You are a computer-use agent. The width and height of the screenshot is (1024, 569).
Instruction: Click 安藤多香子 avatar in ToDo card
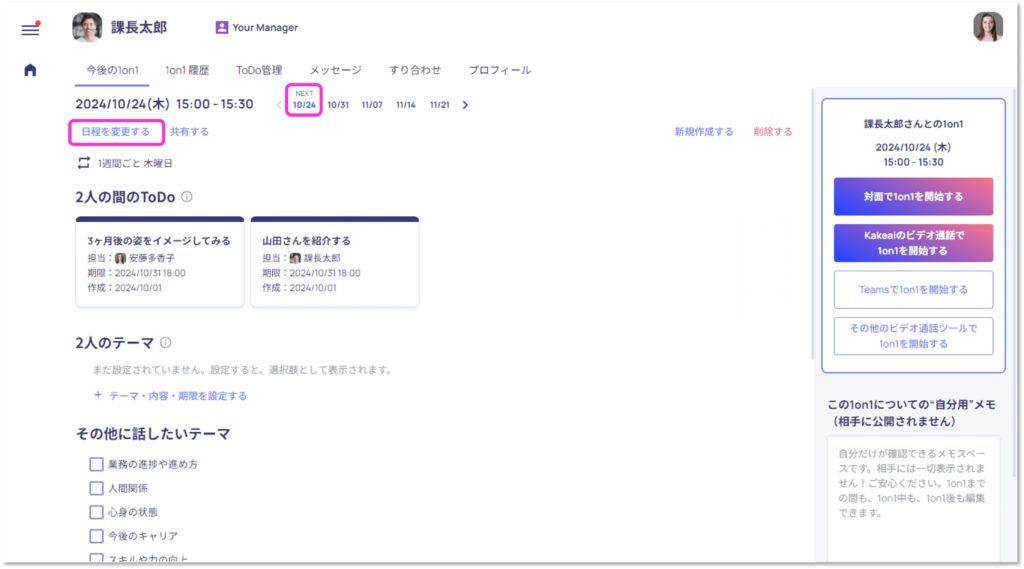click(121, 258)
